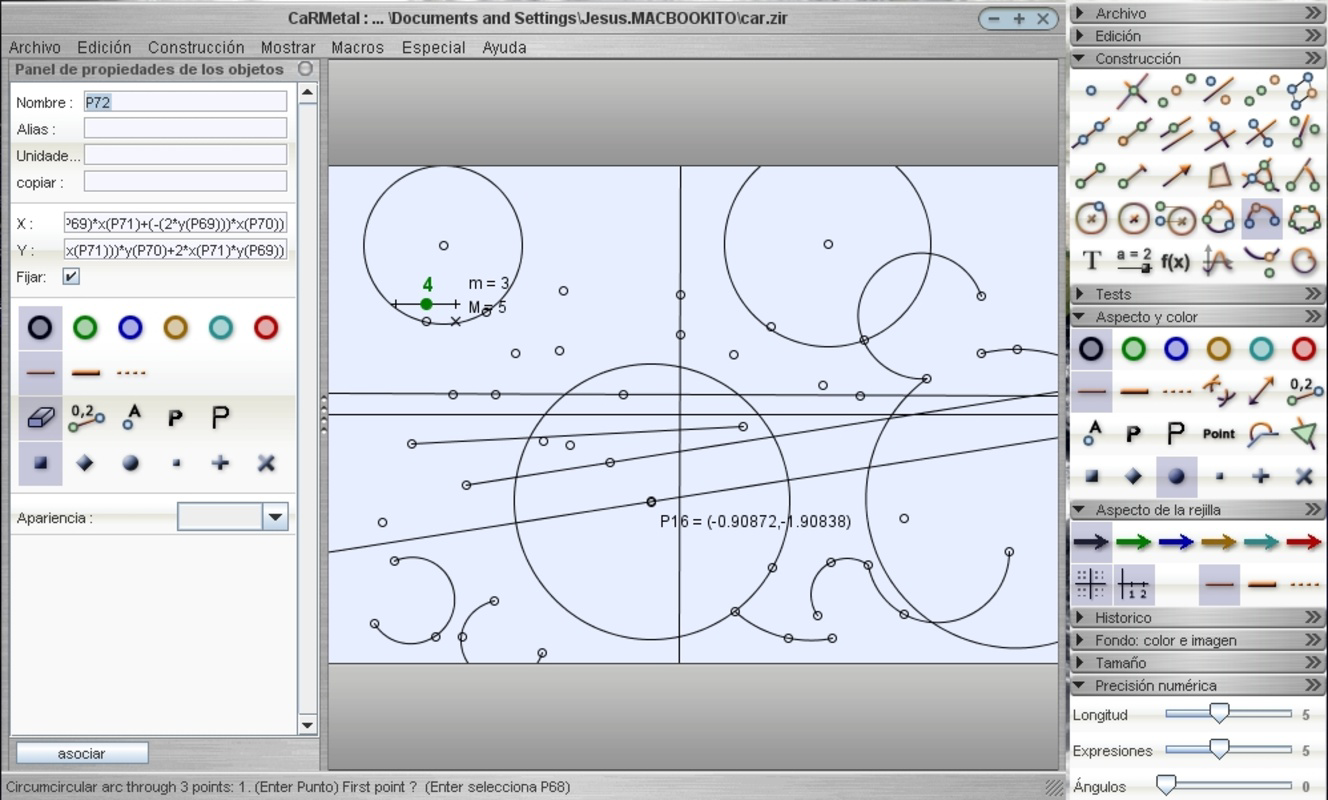Pick green color in properties panel
1328x800 pixels.
tap(85, 327)
